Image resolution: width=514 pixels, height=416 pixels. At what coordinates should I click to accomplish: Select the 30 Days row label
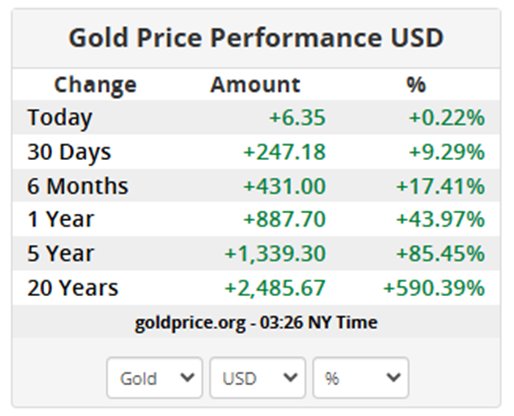69,152
